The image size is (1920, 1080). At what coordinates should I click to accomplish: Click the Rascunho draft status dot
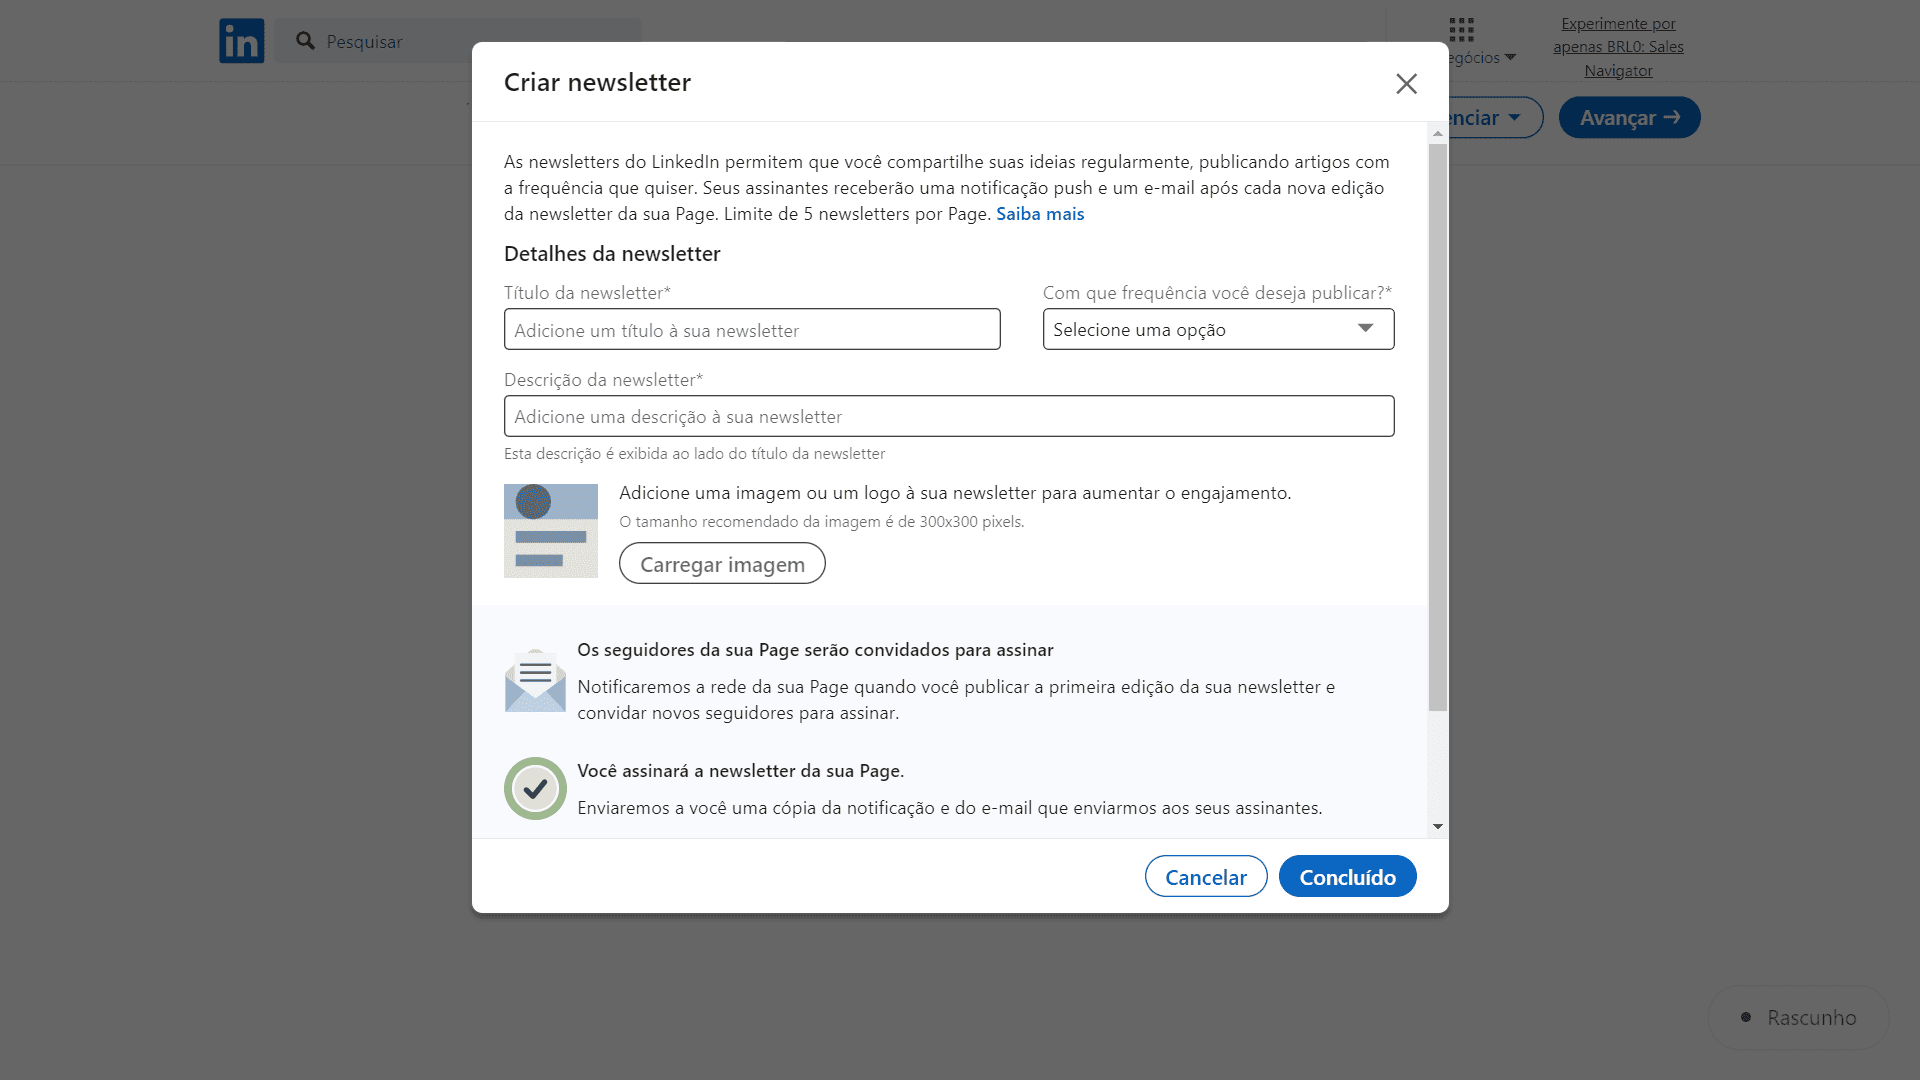1746,1017
